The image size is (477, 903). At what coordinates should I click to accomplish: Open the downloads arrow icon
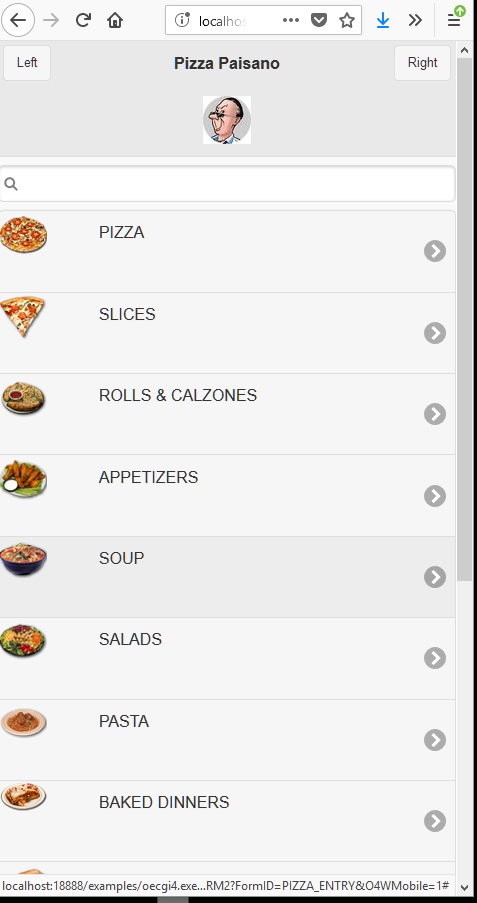tap(383, 21)
